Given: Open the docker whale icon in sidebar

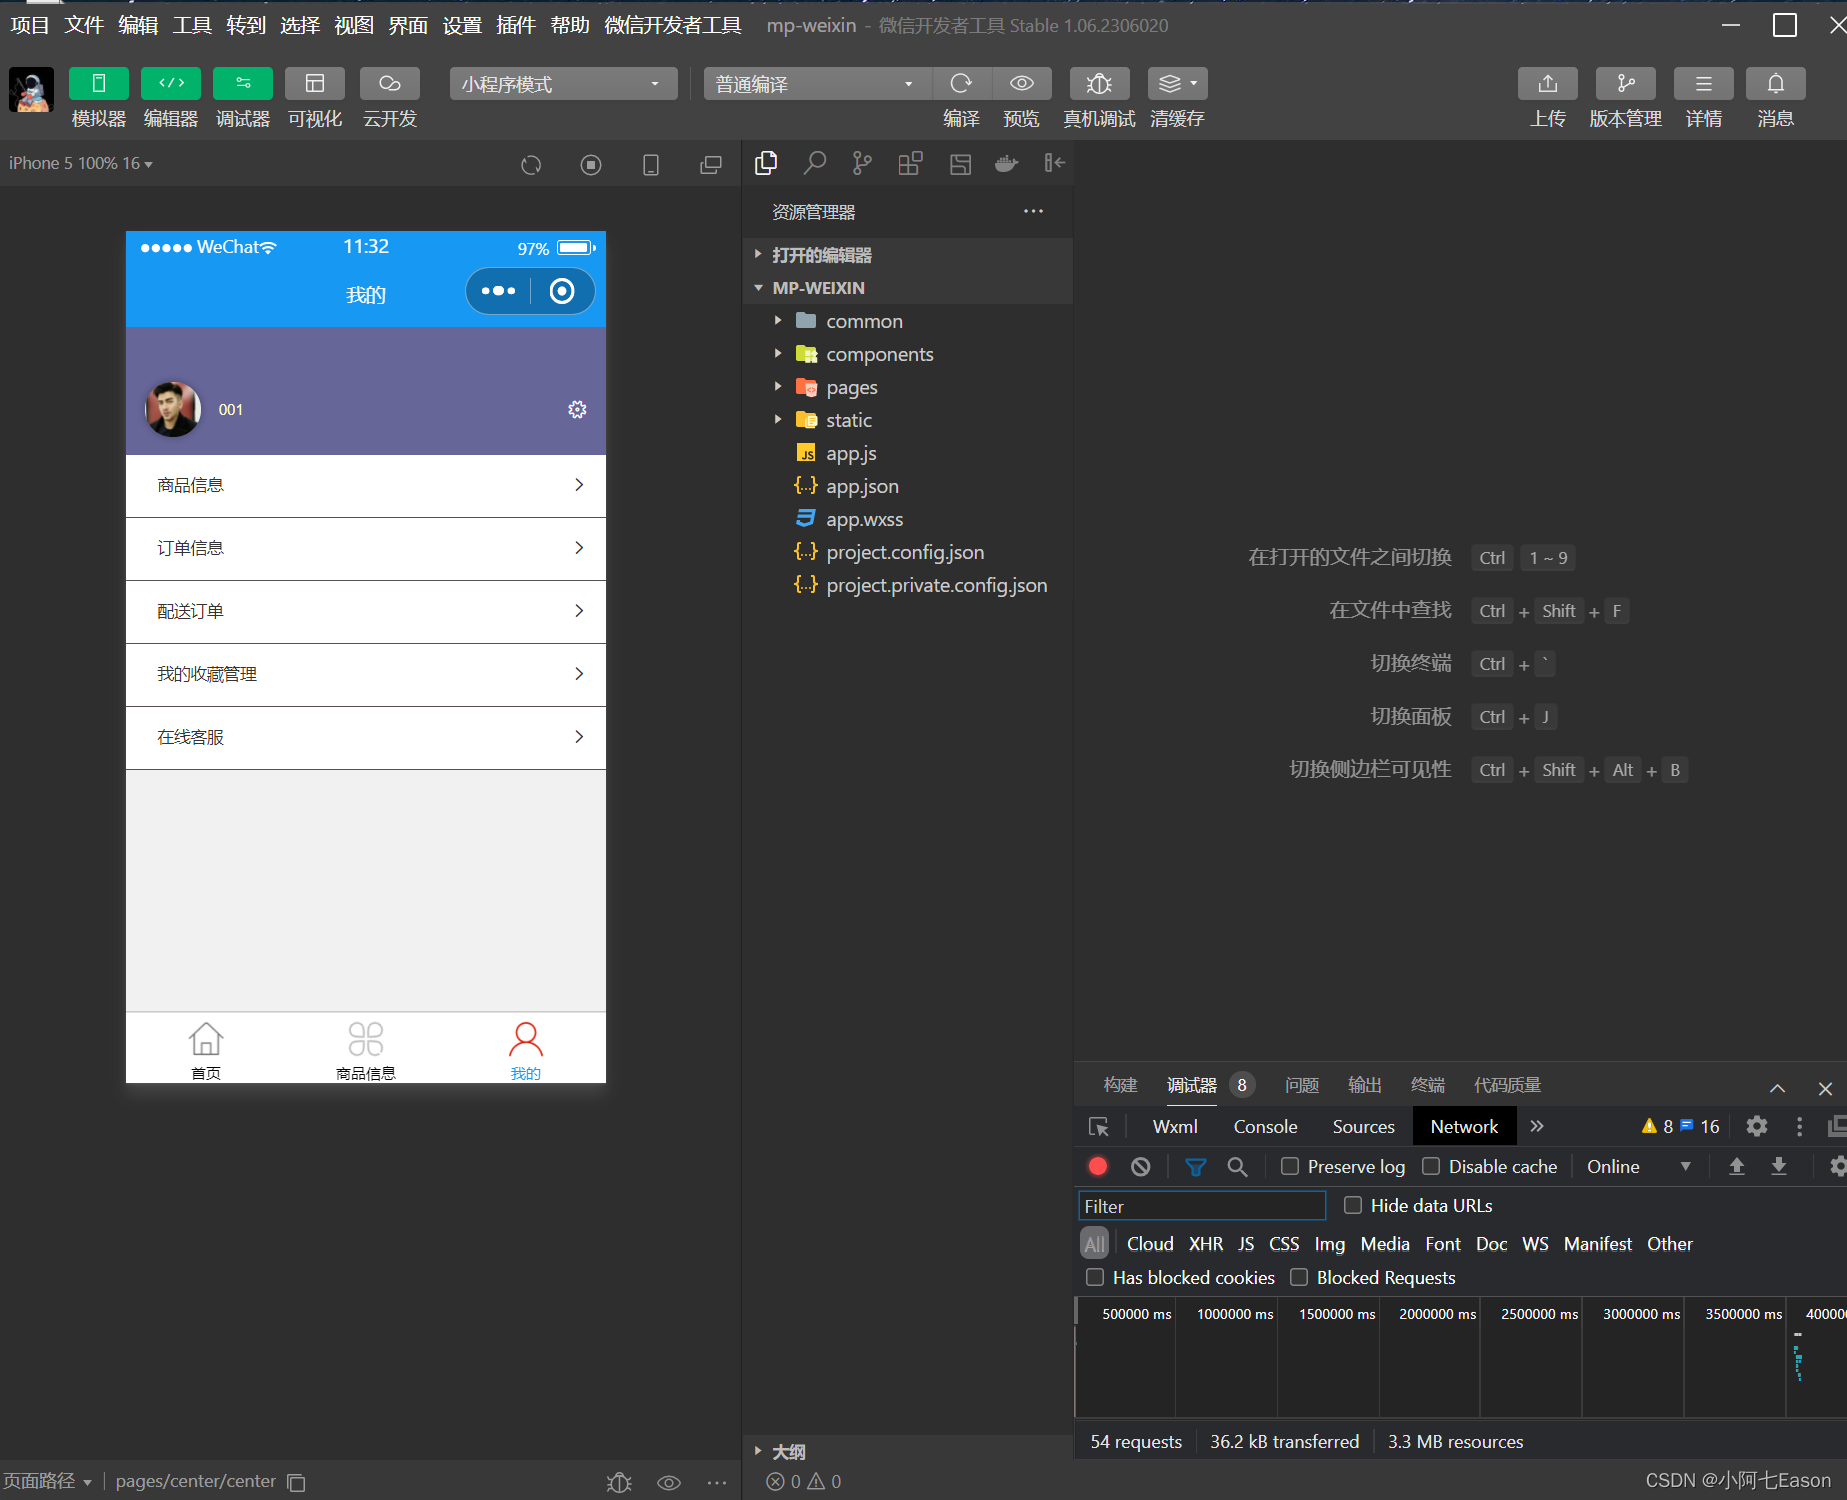Looking at the screenshot, I should pos(1006,163).
